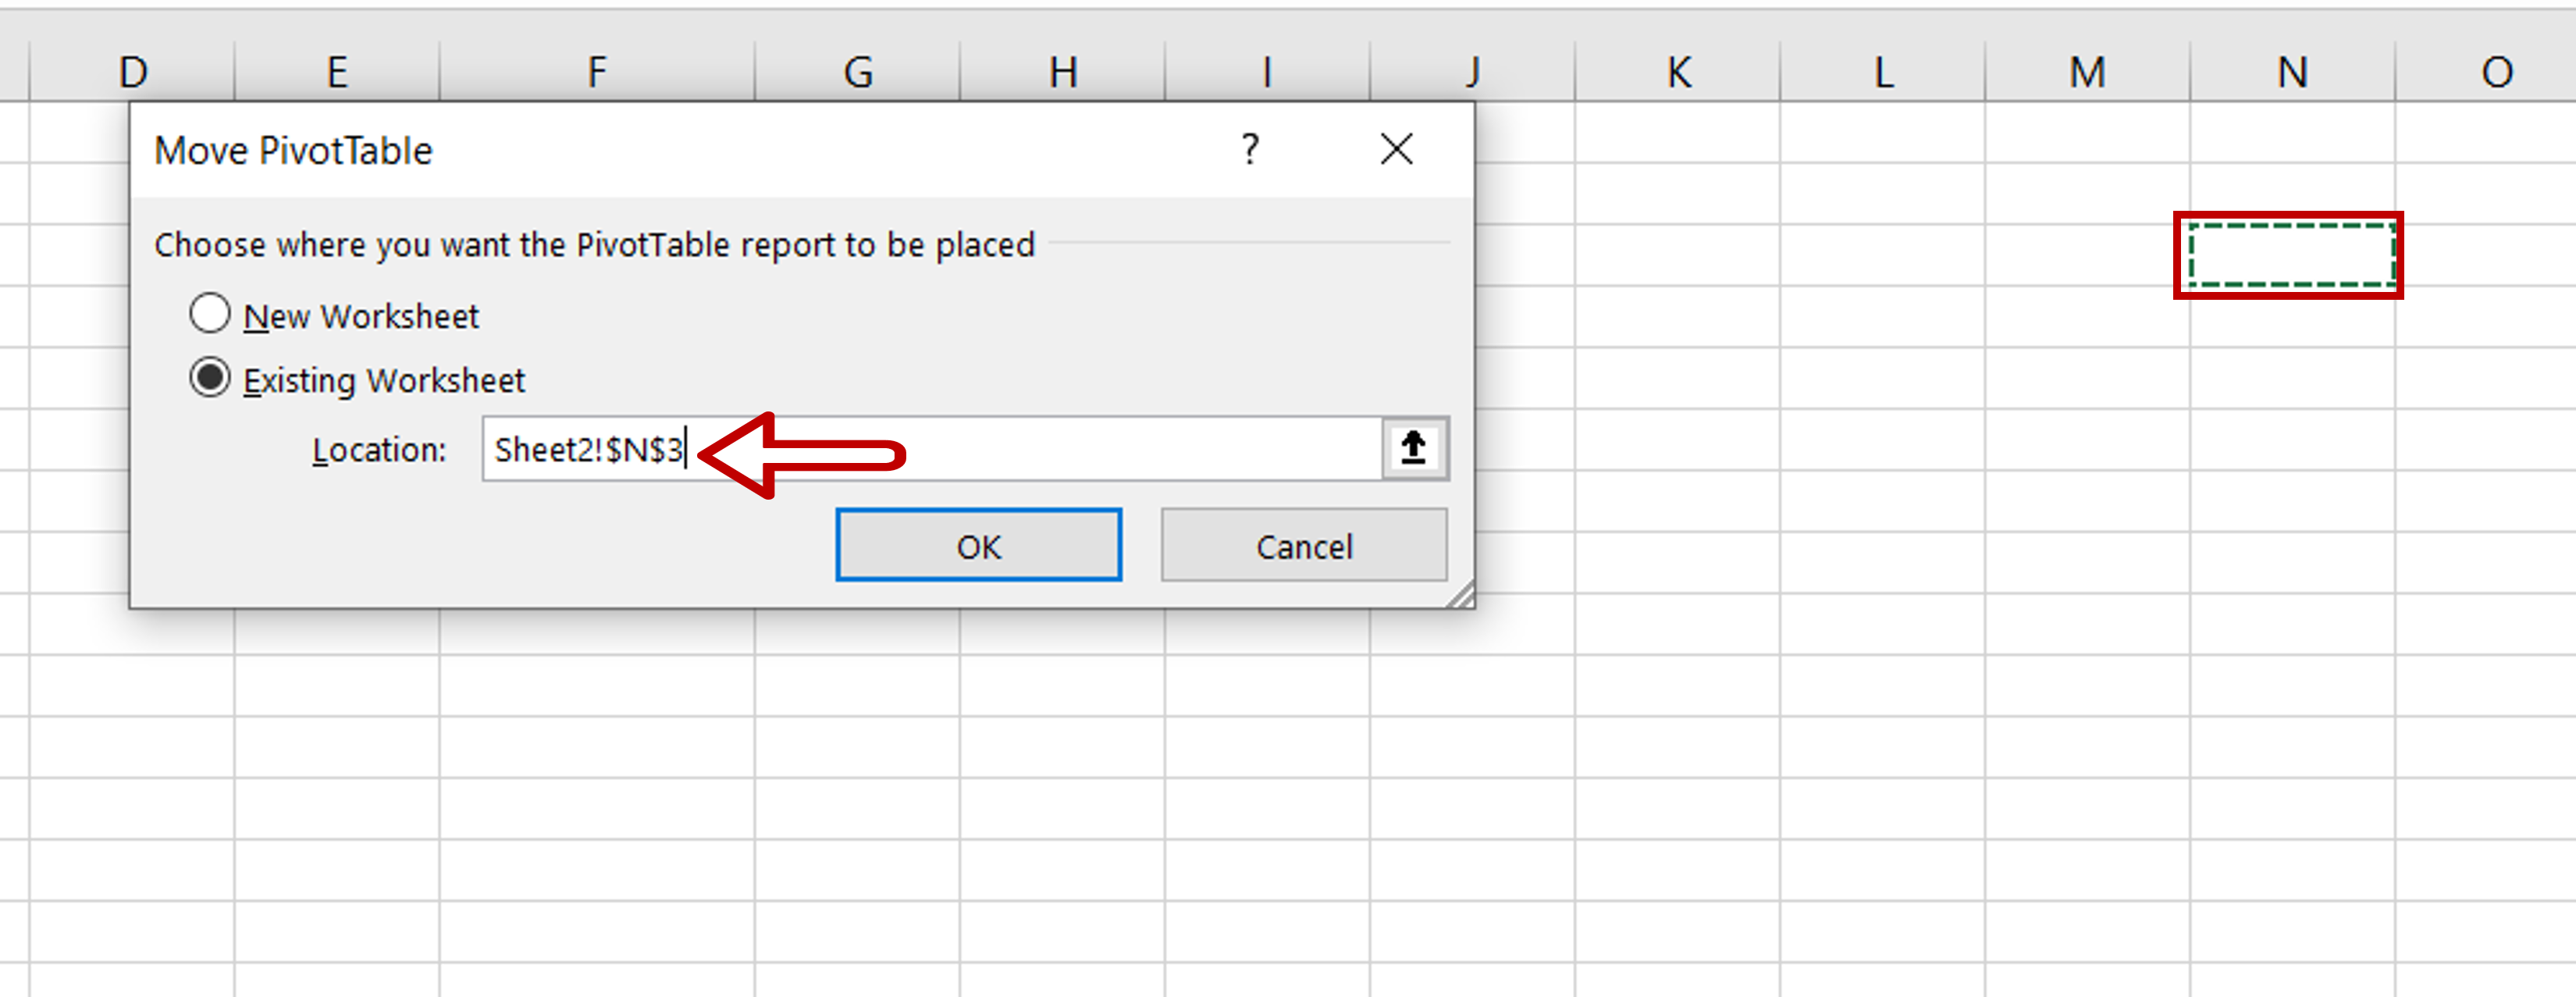
Task: Click the Cancel button
Action: (1303, 545)
